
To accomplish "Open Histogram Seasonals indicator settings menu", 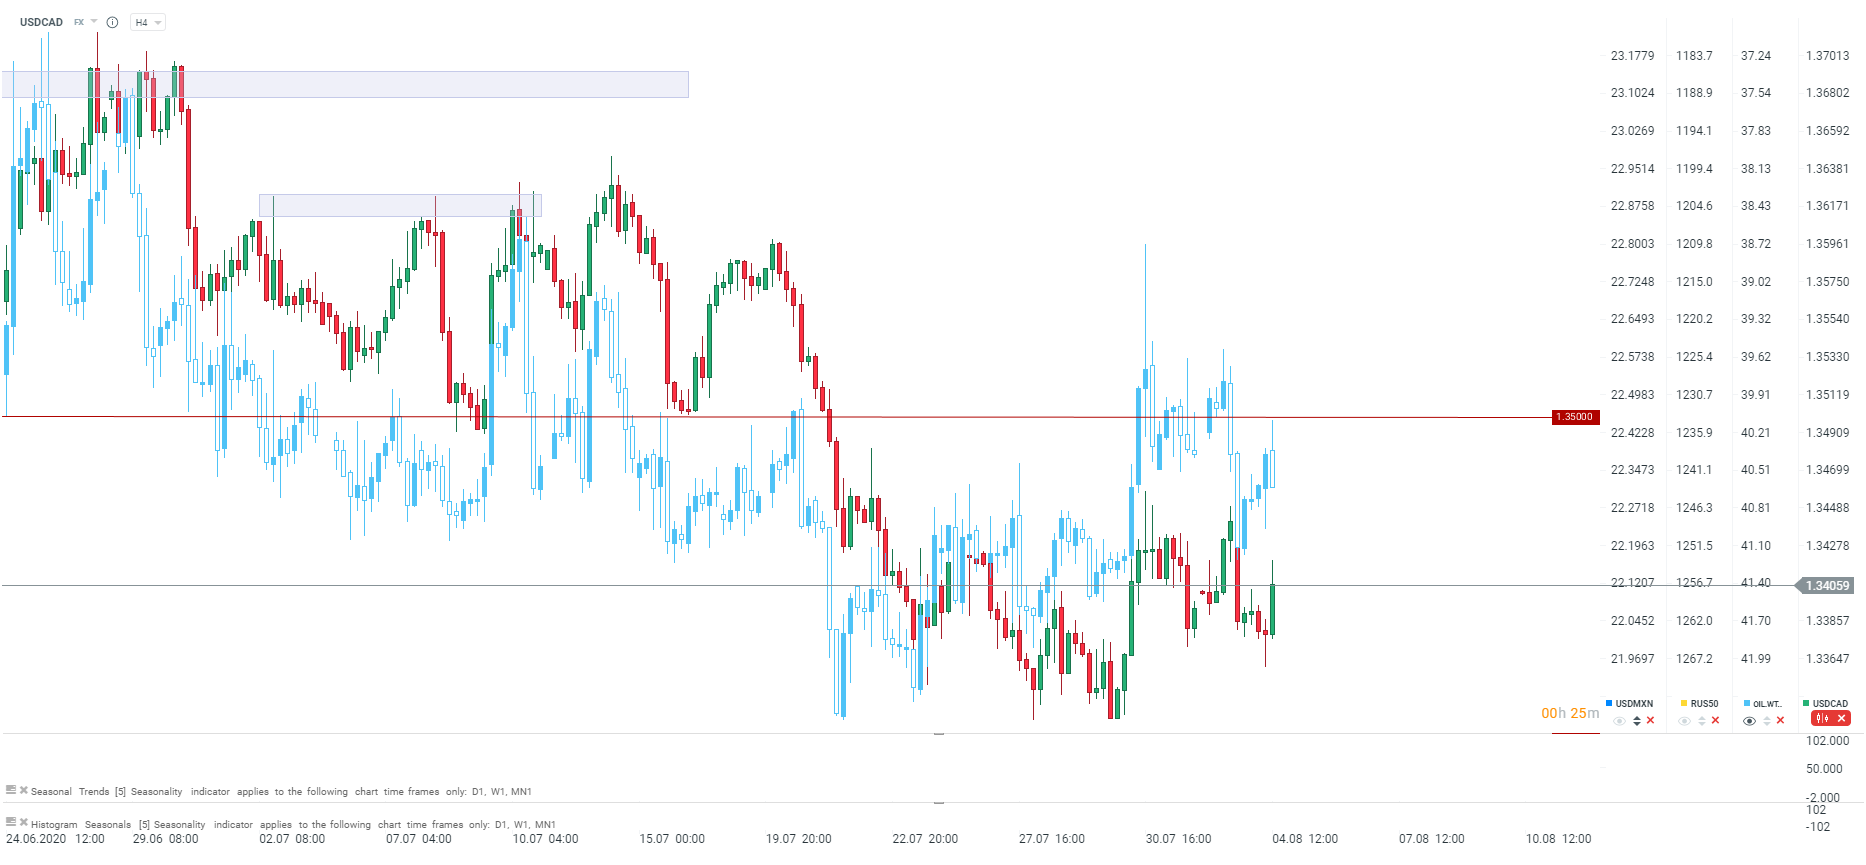I will [11, 823].
